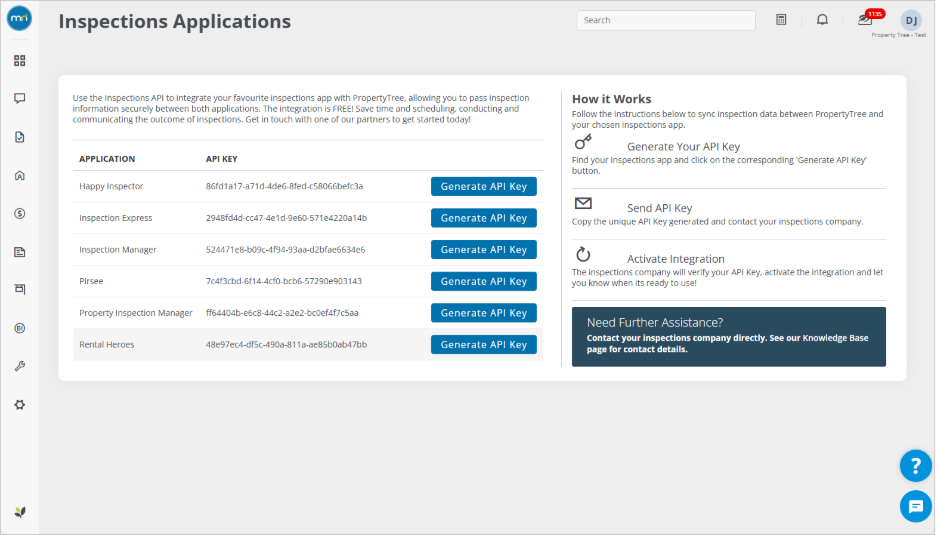The image size is (936, 535).
Task: Click the Need Further Assistance banner
Action: pyautogui.click(x=728, y=337)
